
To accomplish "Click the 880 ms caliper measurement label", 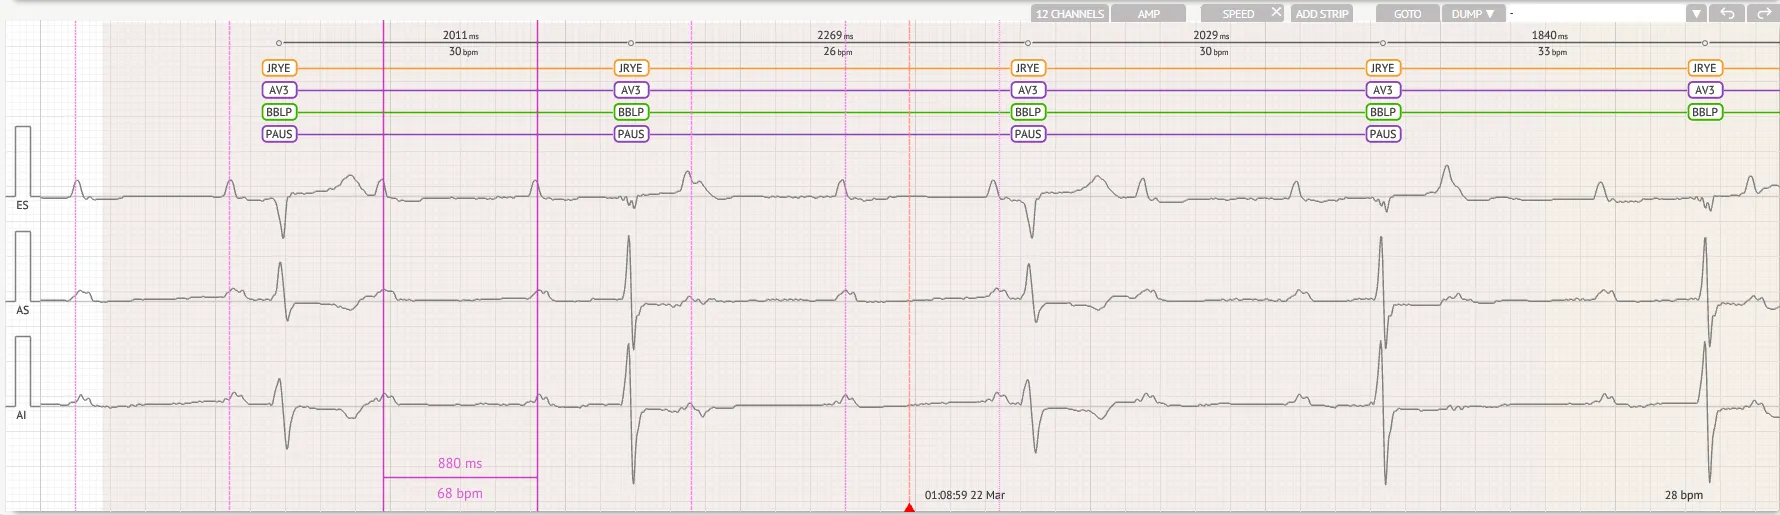I will [x=460, y=463].
